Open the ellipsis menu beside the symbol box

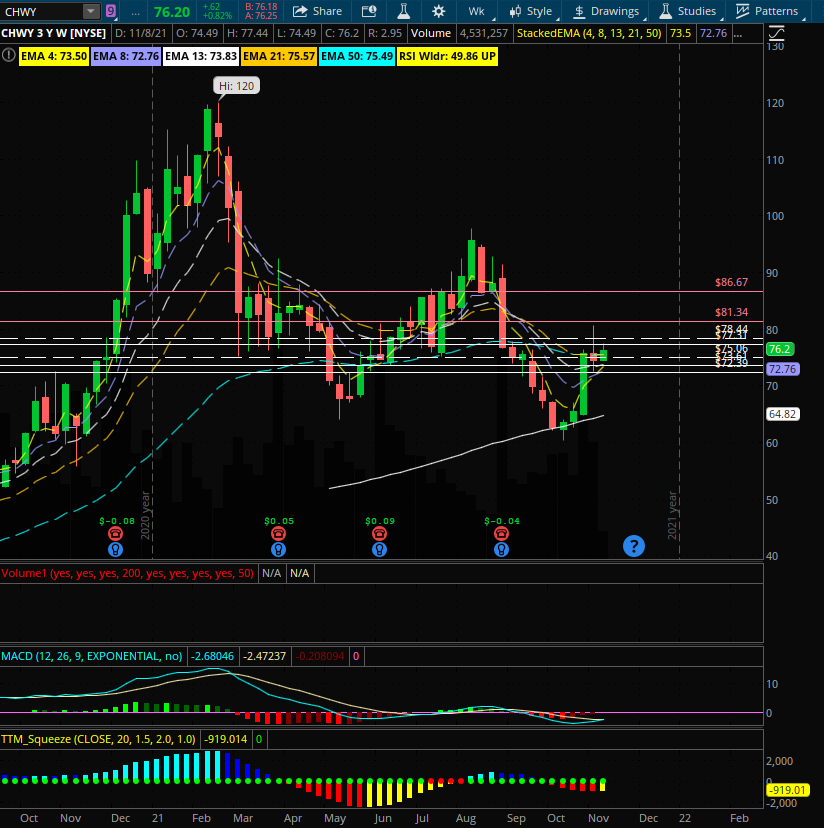pyautogui.click(x=135, y=12)
